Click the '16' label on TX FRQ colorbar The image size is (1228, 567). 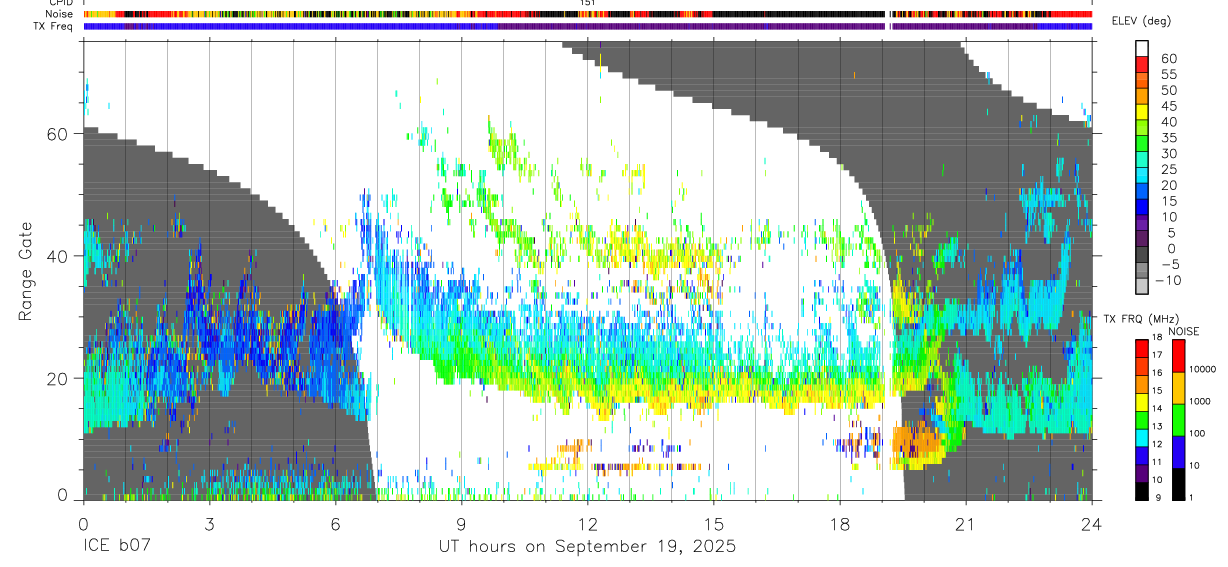pyautogui.click(x=1157, y=373)
